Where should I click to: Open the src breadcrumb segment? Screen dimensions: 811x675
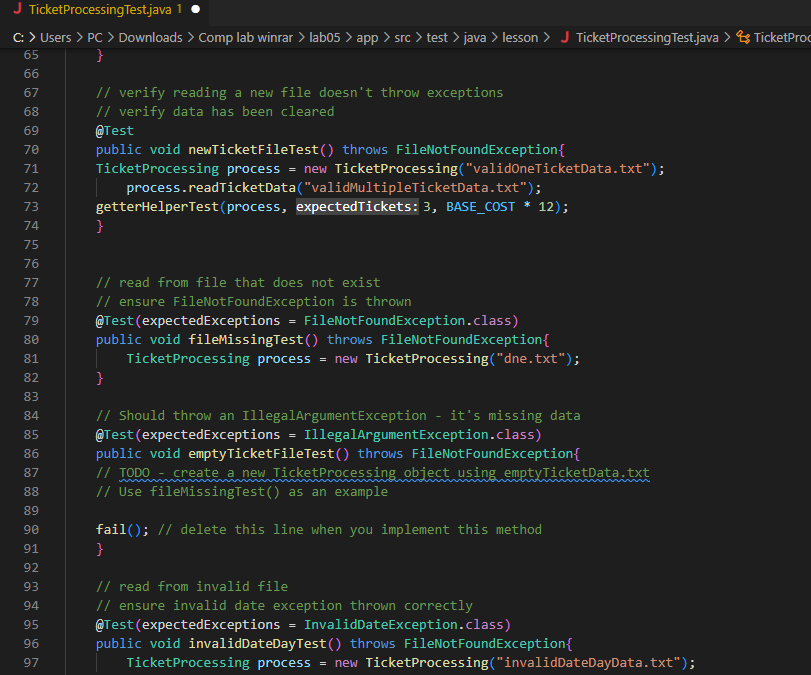402,38
